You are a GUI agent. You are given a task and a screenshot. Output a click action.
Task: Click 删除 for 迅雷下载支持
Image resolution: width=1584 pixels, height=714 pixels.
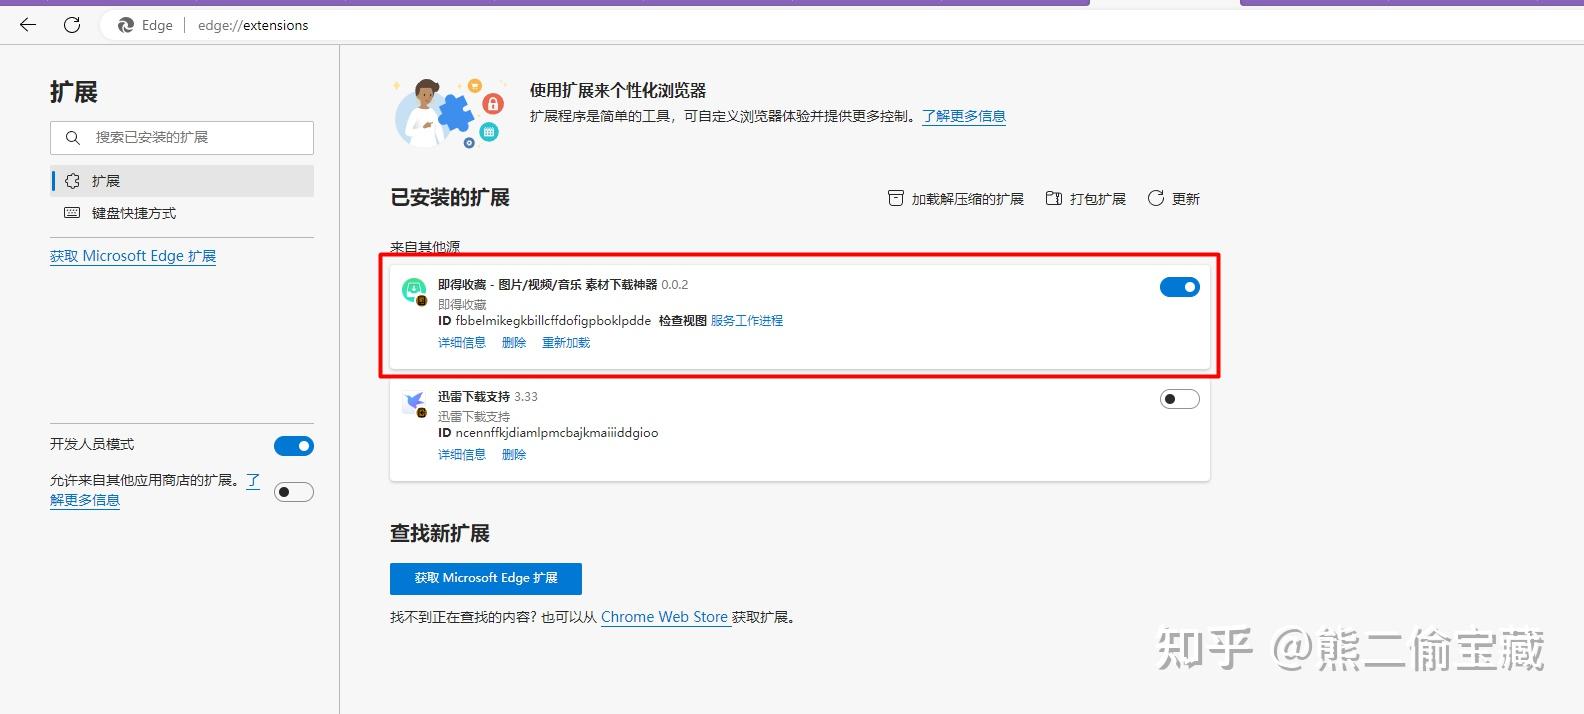(x=514, y=455)
